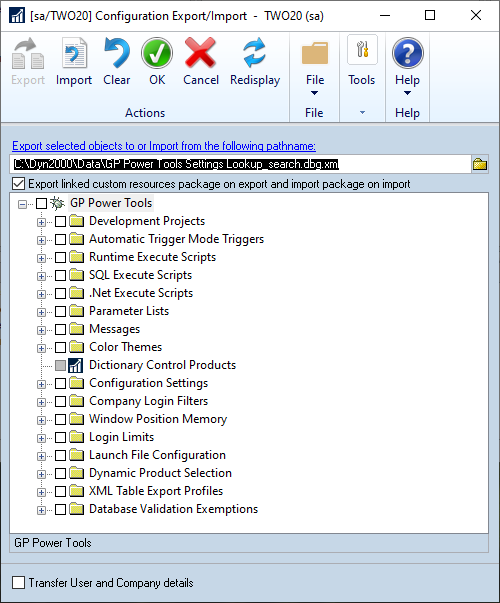
Task: Expand the Configuration Settings node
Action: [41, 384]
